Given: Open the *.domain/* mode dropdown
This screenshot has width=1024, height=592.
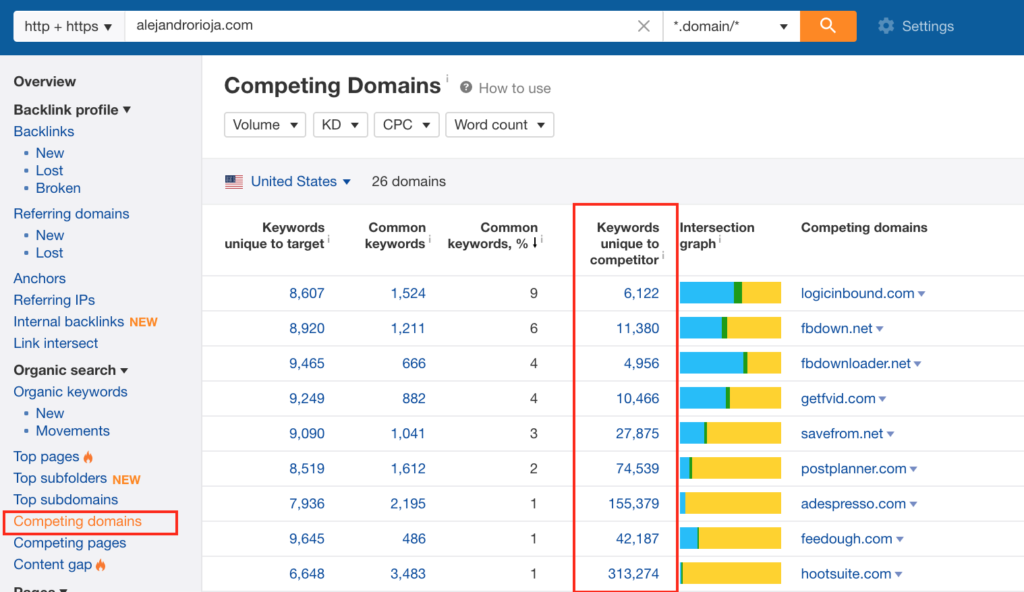Looking at the screenshot, I should 731,26.
